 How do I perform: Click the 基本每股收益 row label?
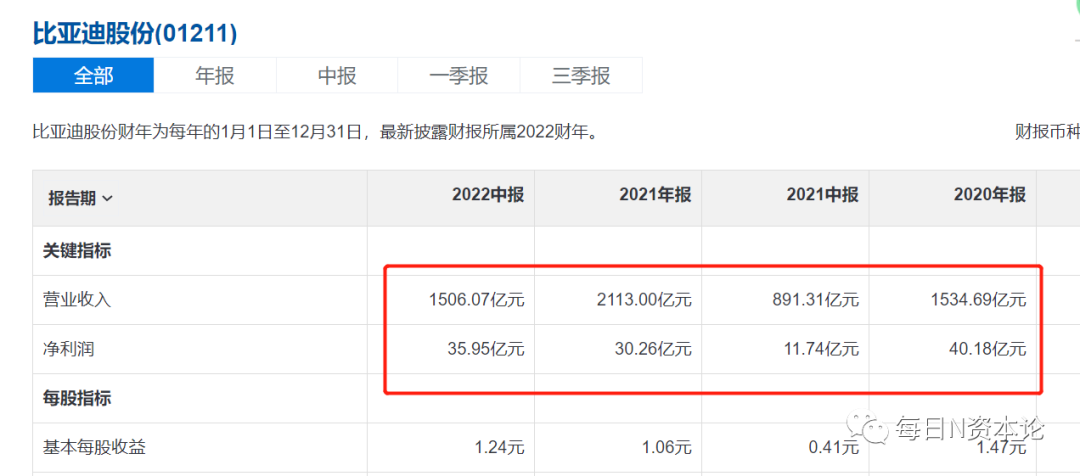point(95,447)
